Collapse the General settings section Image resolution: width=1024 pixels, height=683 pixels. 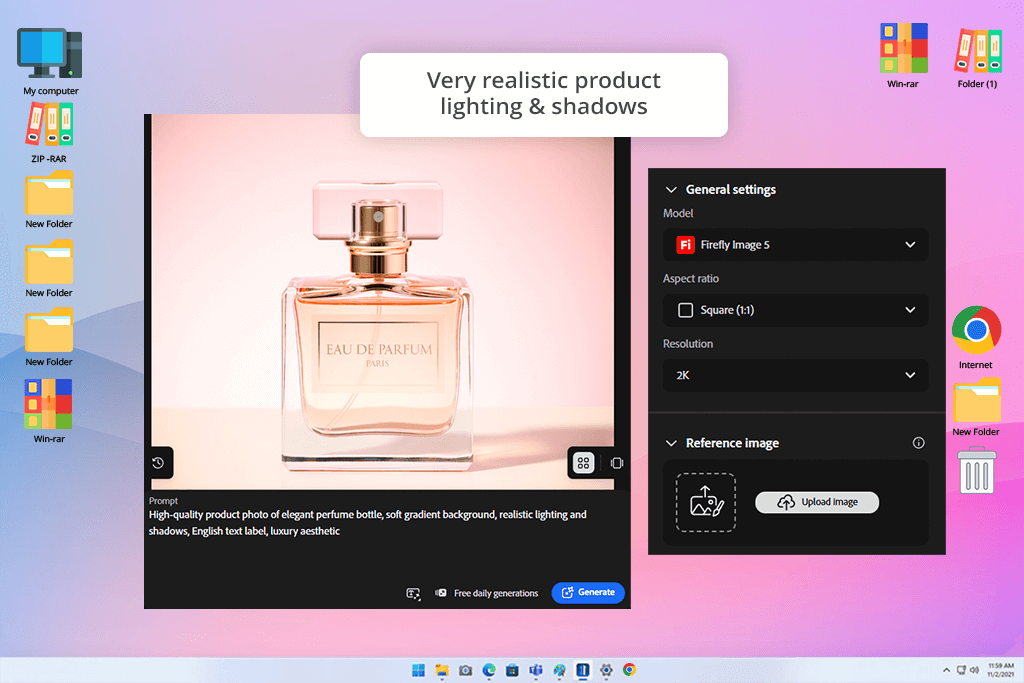tap(671, 189)
